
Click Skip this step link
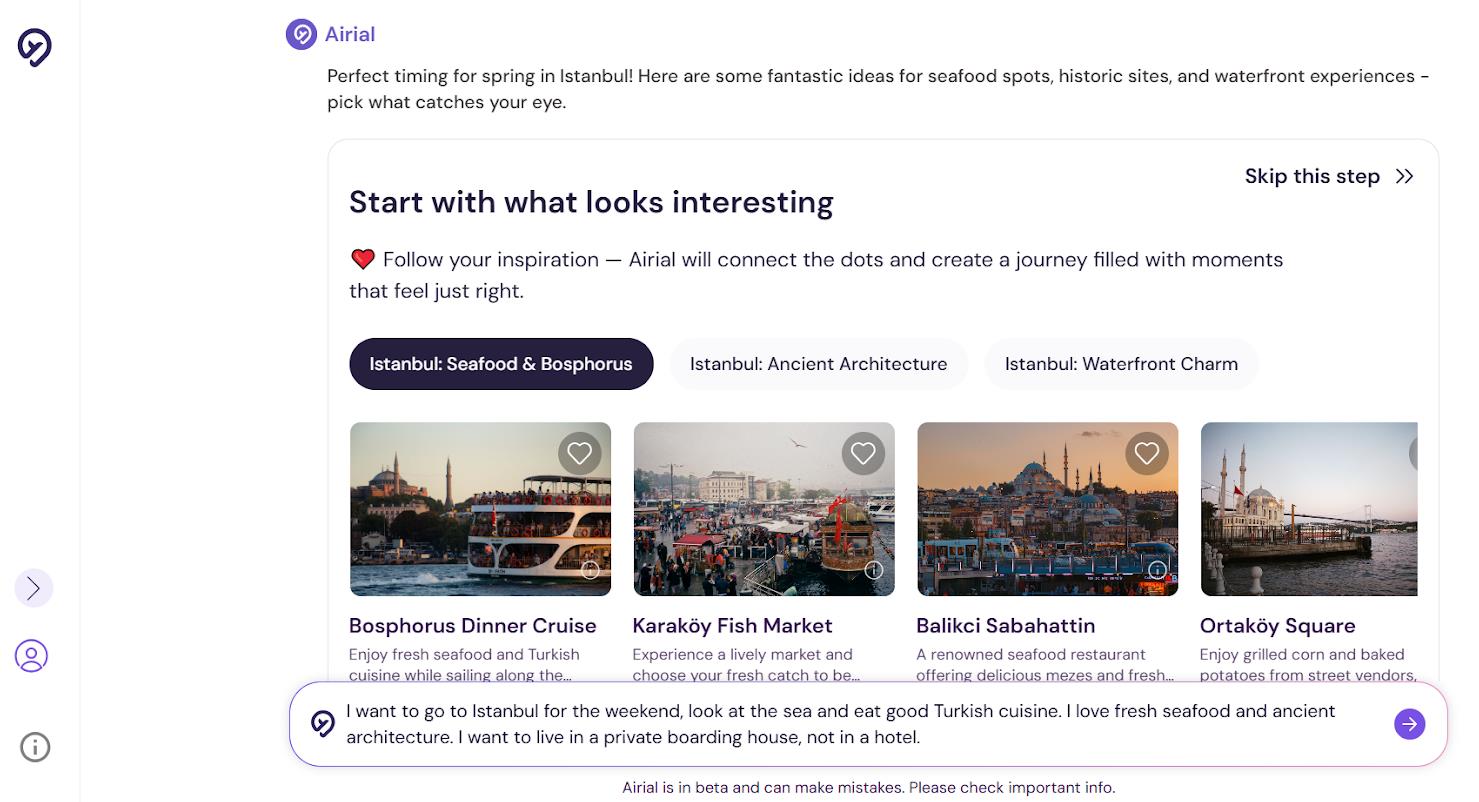(x=1312, y=176)
